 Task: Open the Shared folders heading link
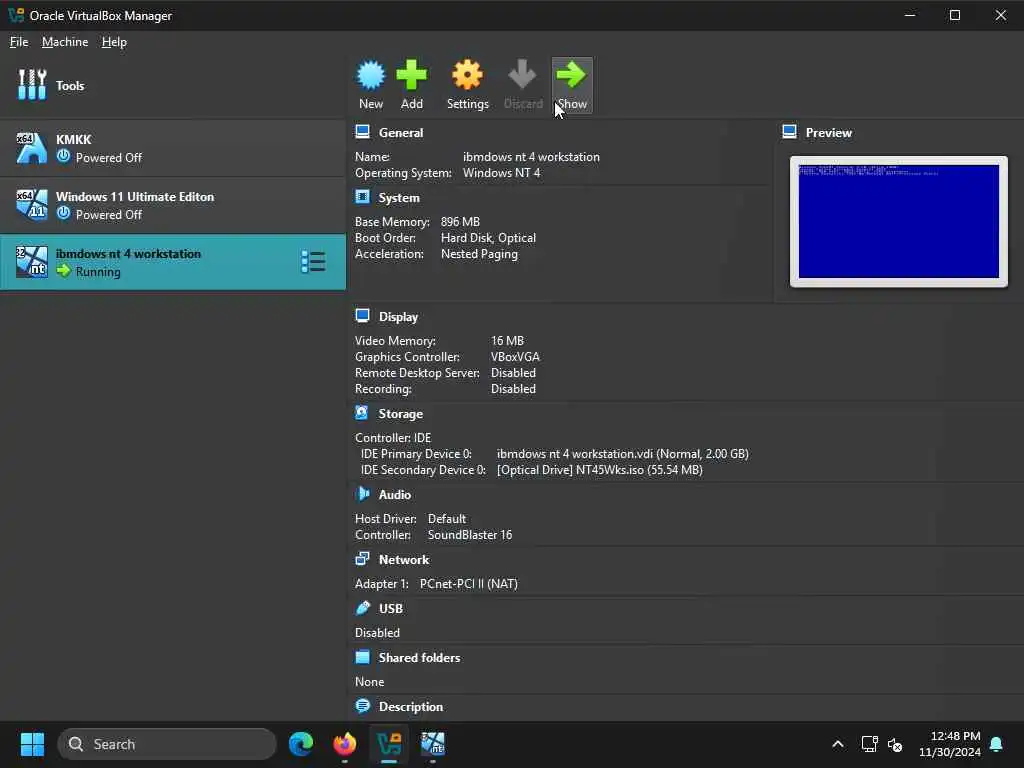click(419, 658)
